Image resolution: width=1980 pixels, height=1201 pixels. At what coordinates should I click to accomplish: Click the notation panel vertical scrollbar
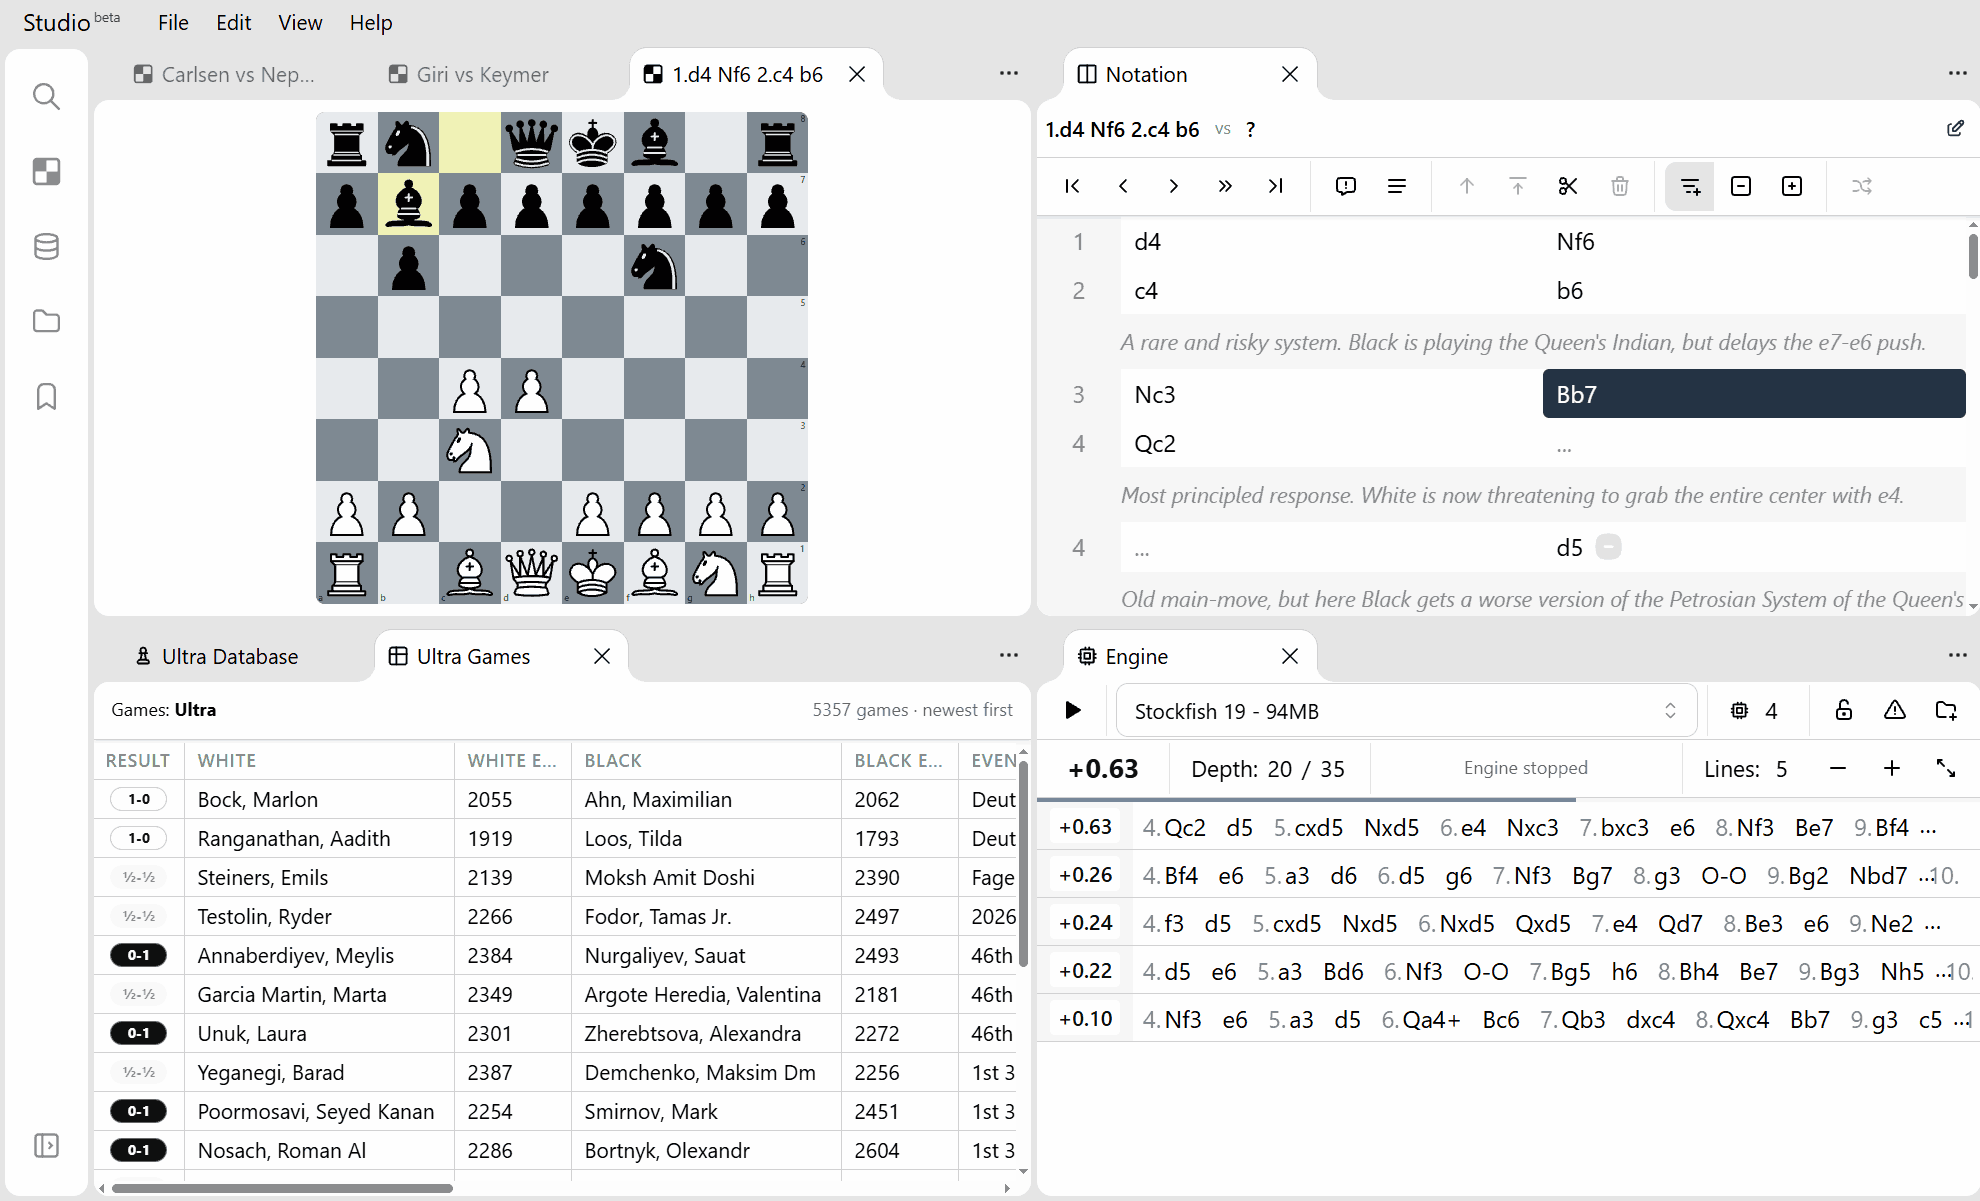[x=1972, y=257]
